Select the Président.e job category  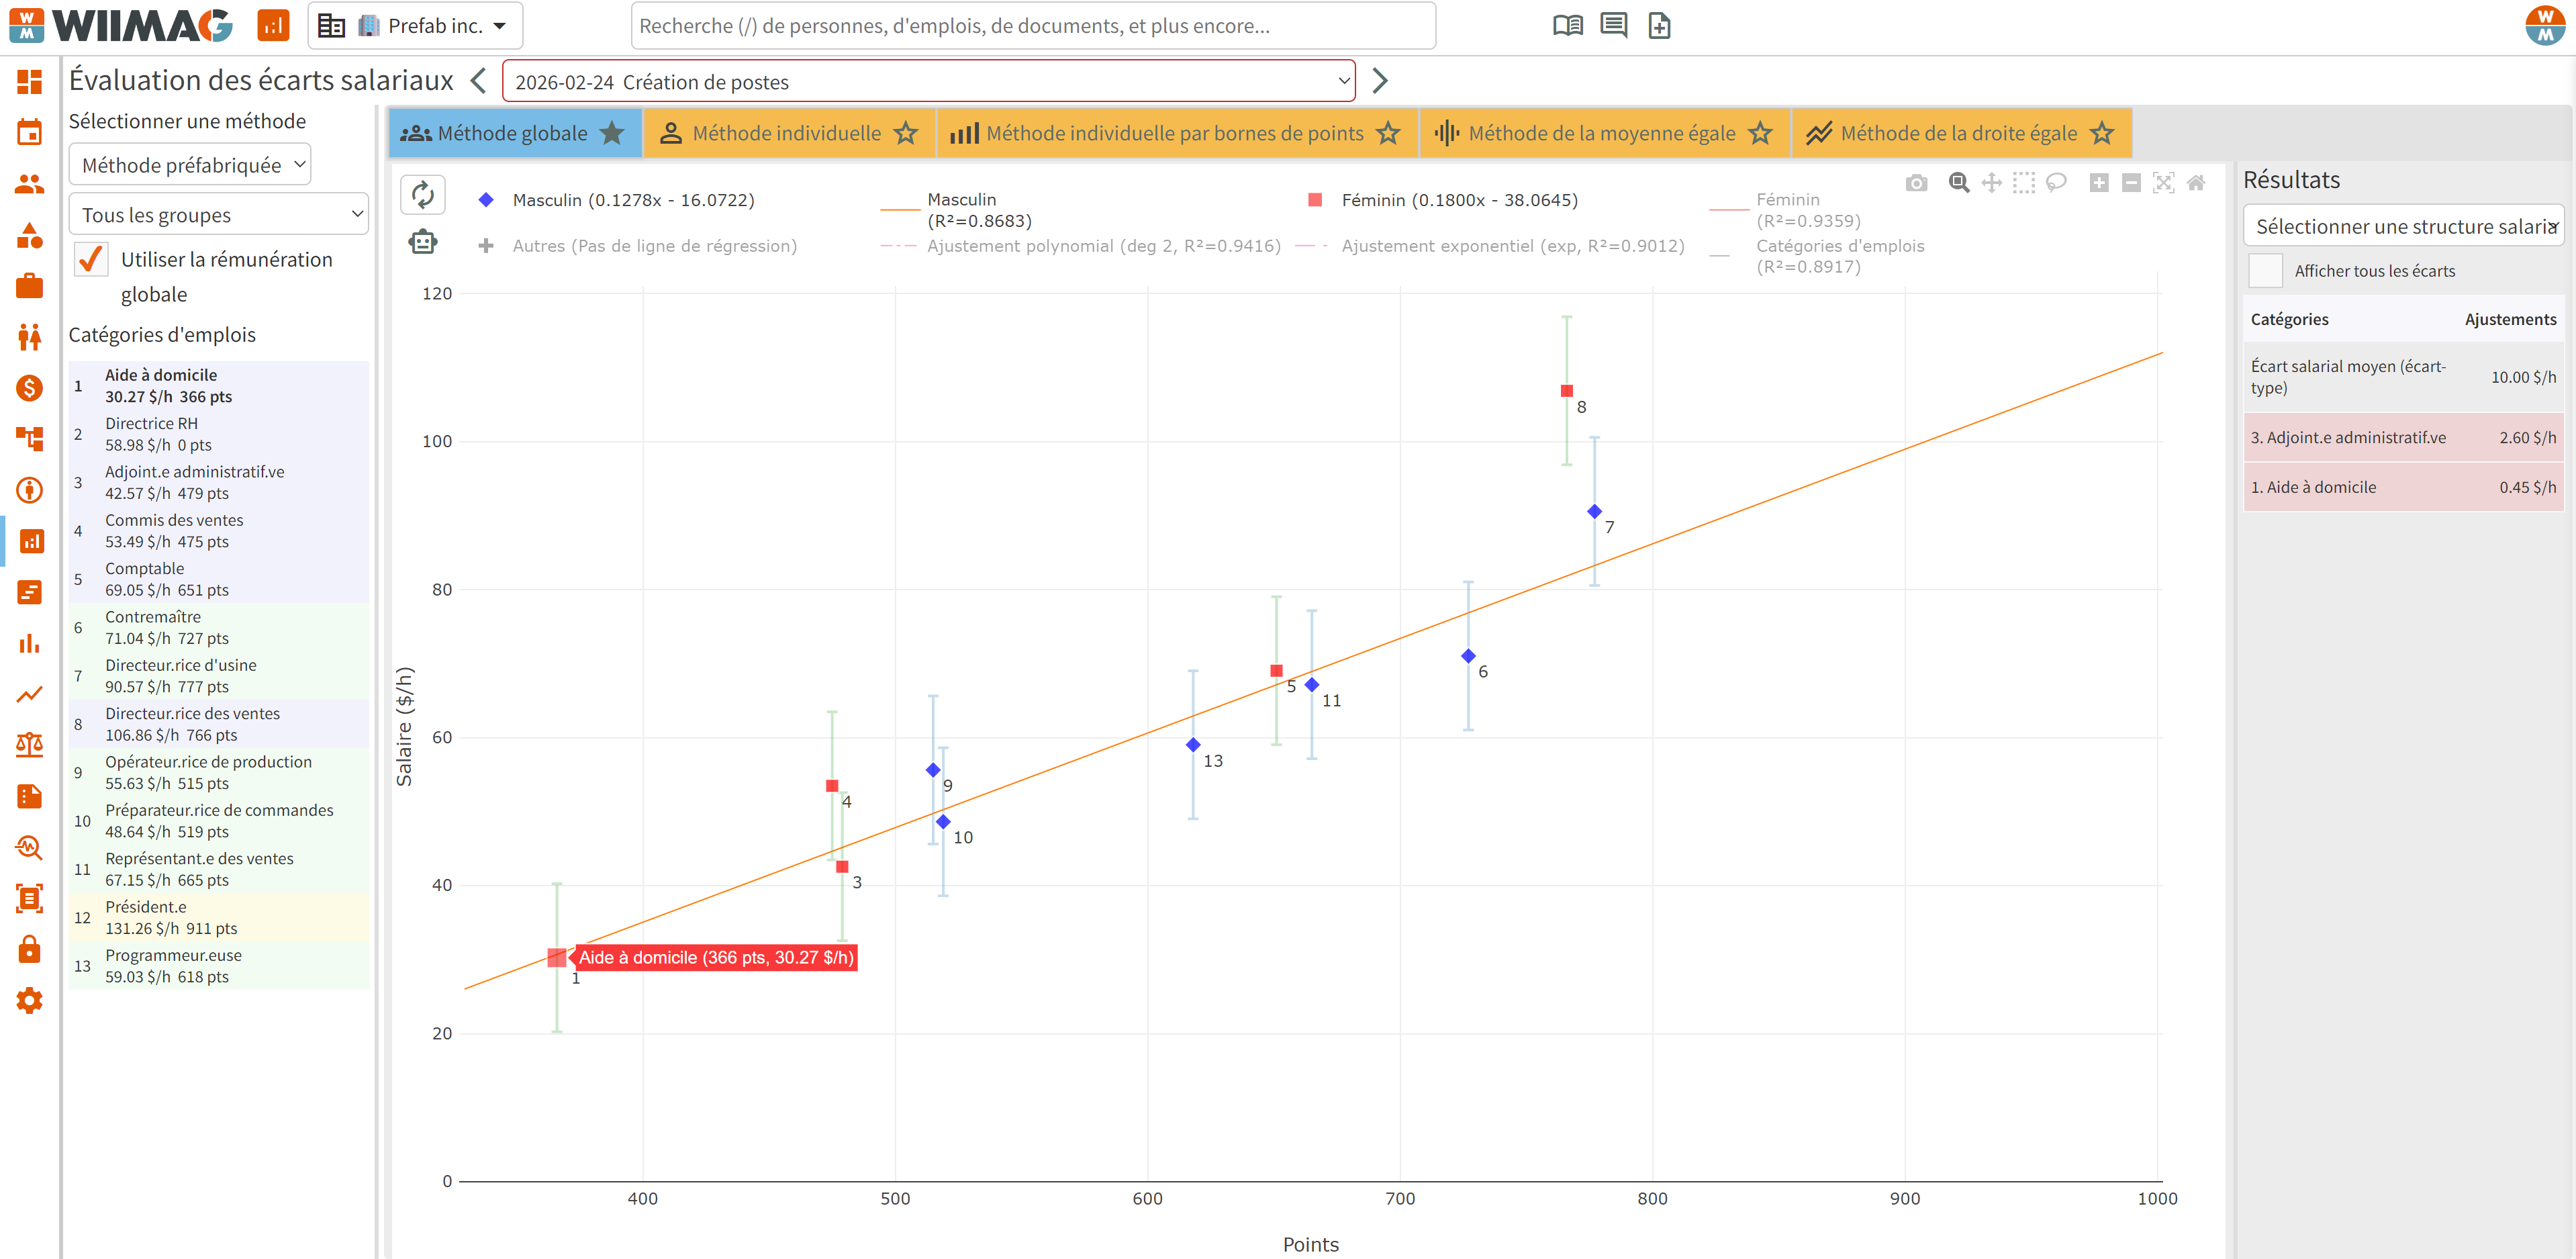219,917
